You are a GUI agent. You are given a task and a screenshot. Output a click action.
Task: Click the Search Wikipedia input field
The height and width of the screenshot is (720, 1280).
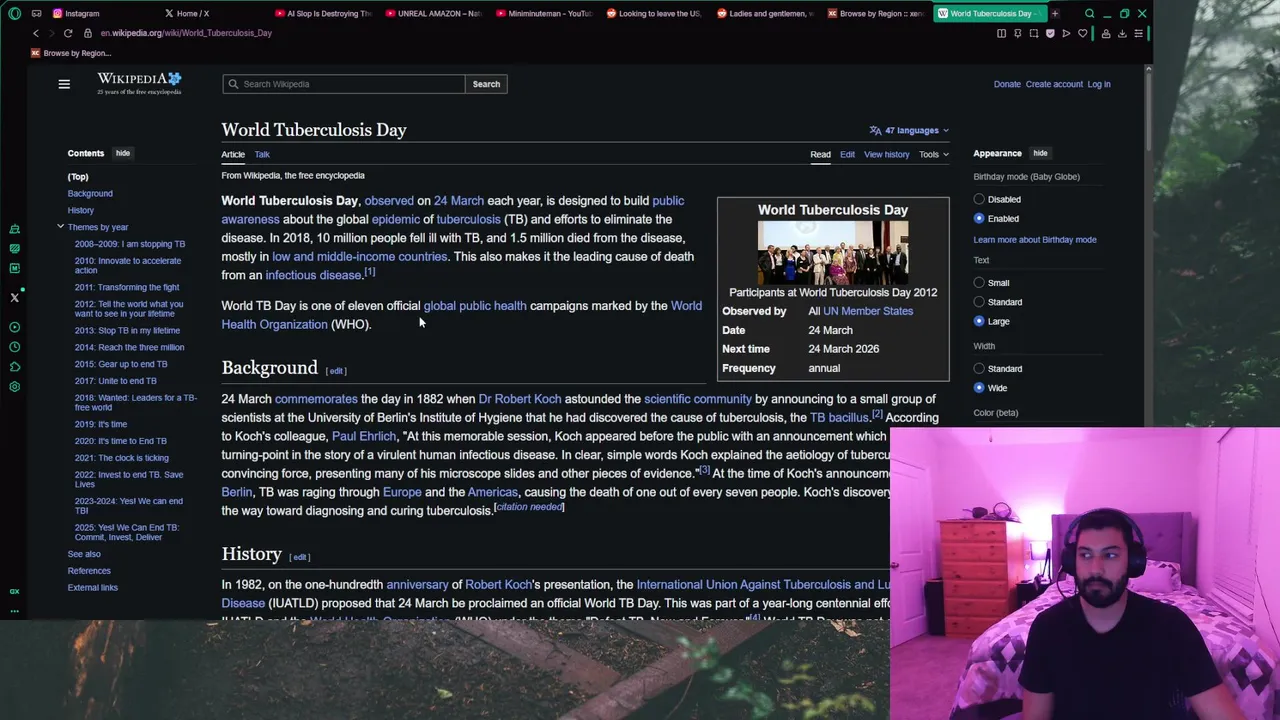tap(344, 84)
